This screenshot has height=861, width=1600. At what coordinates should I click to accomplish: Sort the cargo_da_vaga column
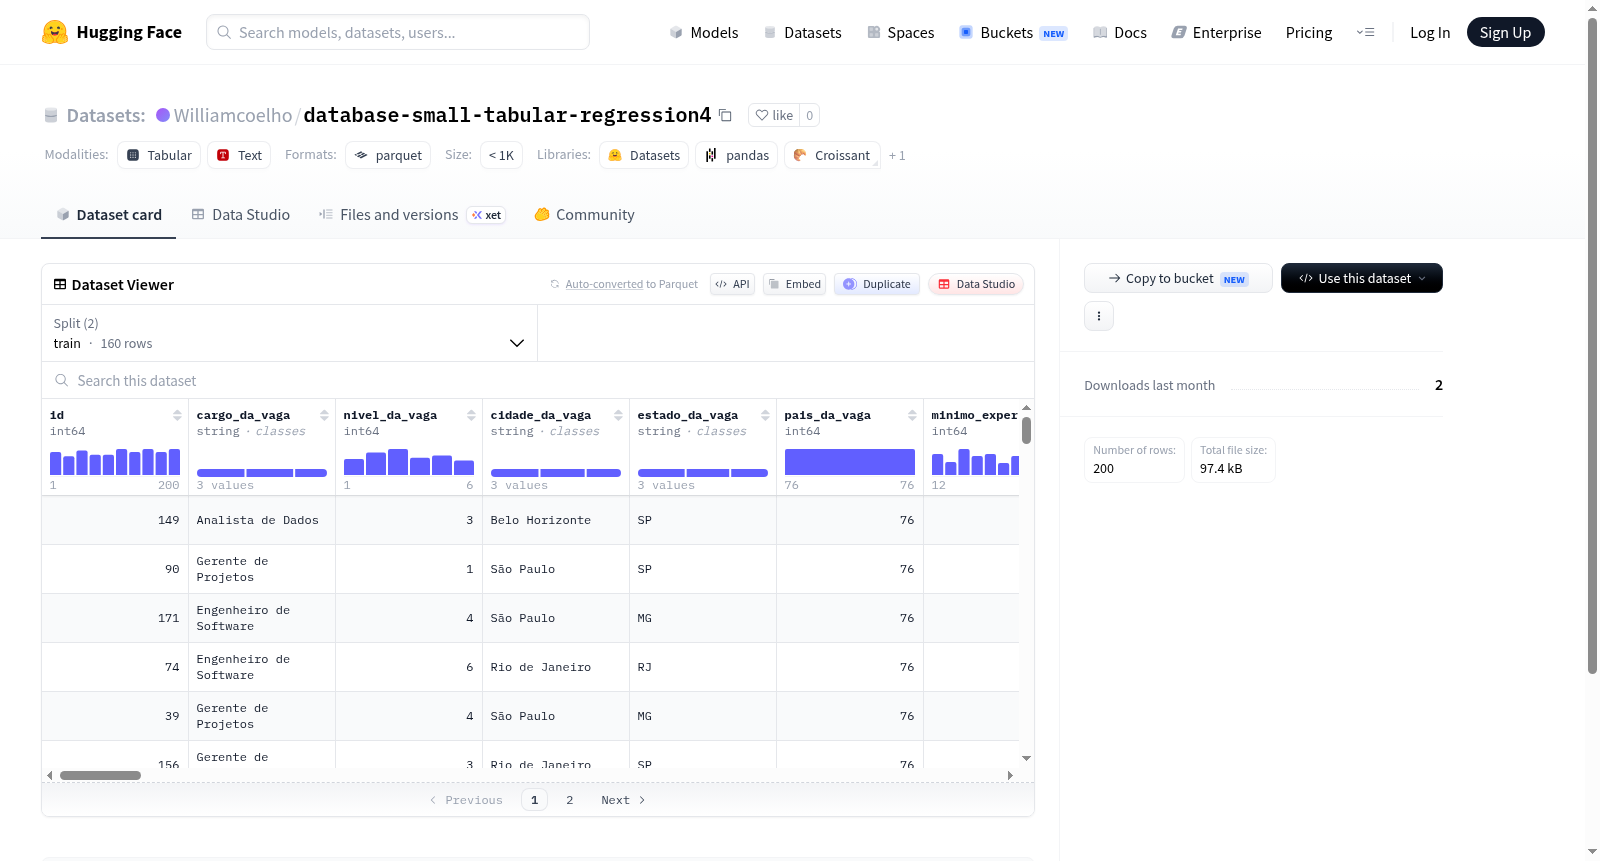(x=324, y=415)
